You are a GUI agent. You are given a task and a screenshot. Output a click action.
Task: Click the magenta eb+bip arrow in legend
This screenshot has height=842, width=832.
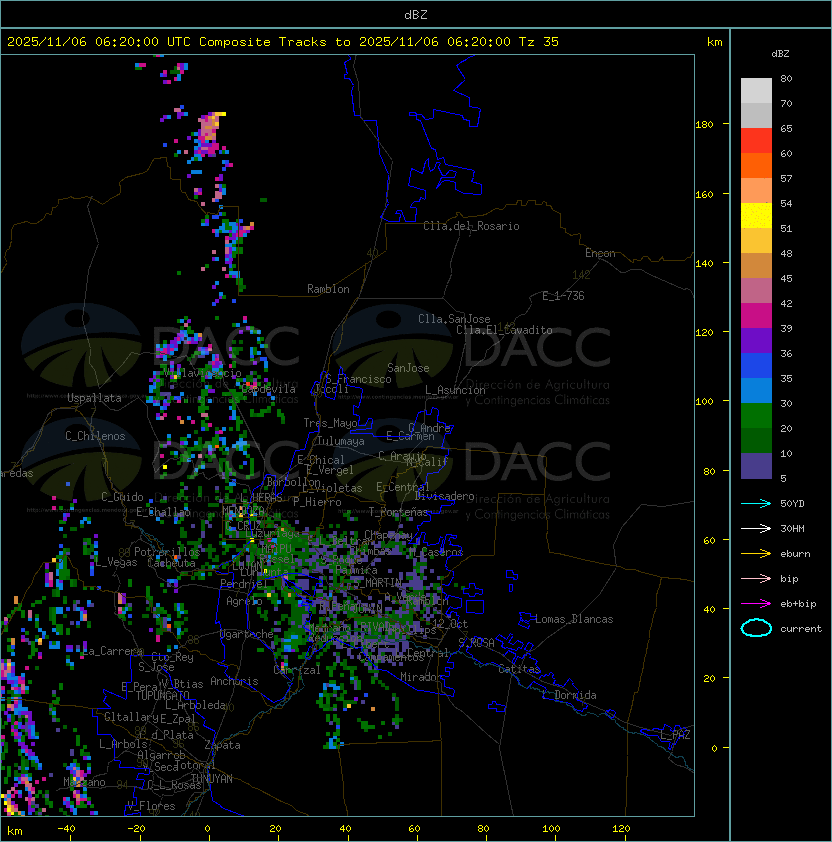coord(756,604)
